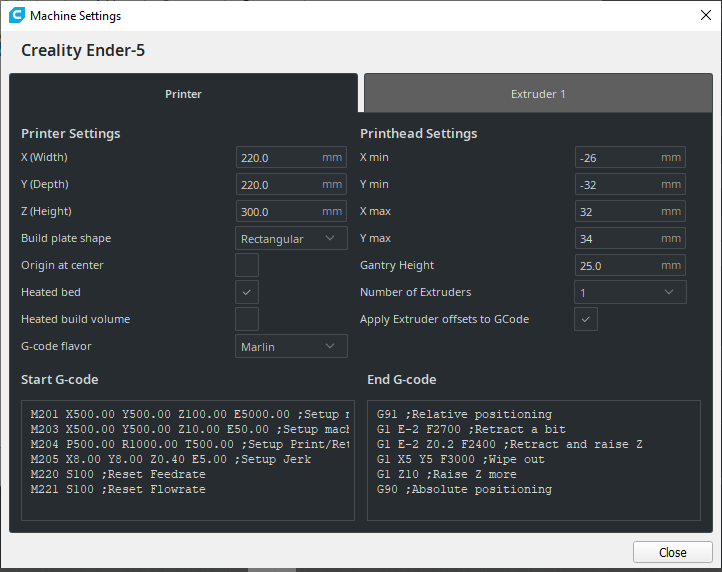Image resolution: width=722 pixels, height=572 pixels.
Task: Click inside the End G-code text area
Action: pyautogui.click(x=534, y=461)
